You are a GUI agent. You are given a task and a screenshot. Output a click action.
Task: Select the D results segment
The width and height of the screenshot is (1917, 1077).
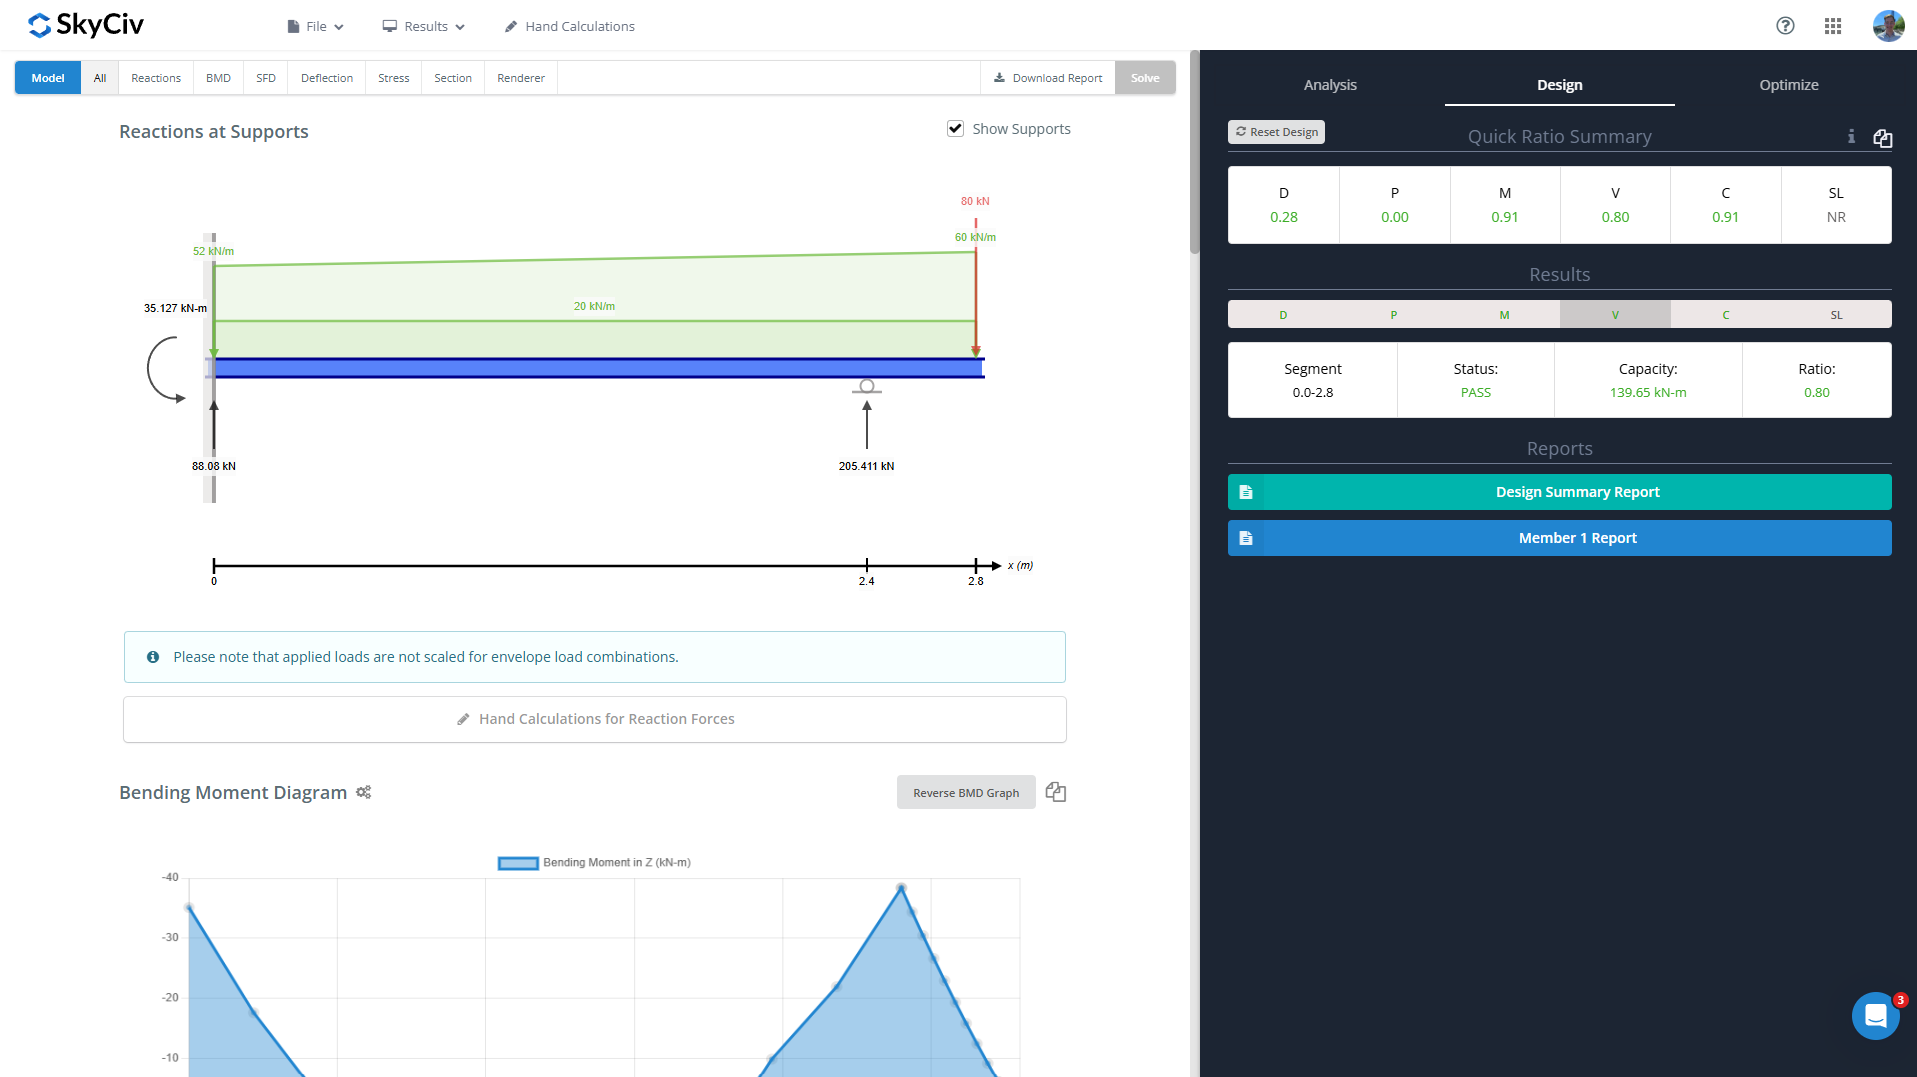click(x=1283, y=315)
